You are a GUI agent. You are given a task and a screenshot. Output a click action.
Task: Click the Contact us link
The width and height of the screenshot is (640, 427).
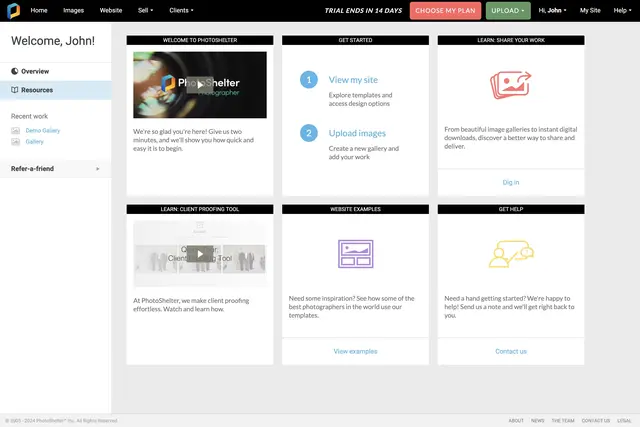point(511,351)
